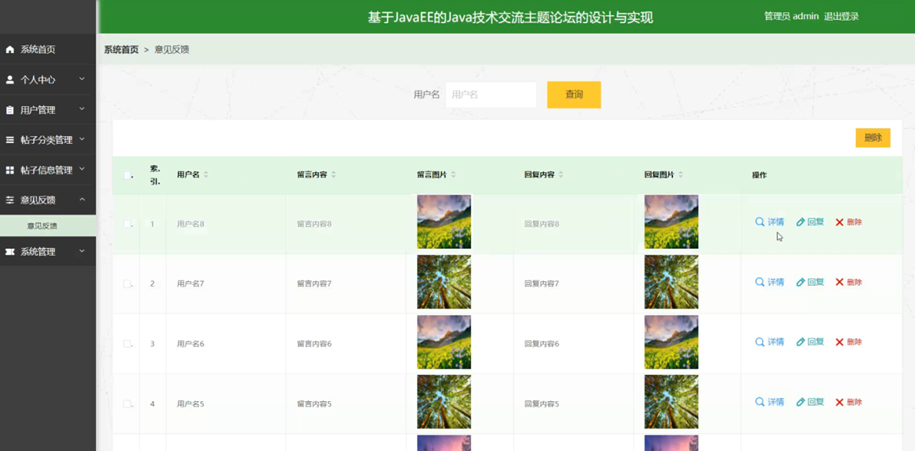The image size is (915, 451).
Task: Click the 用户名 search input field
Action: point(491,95)
